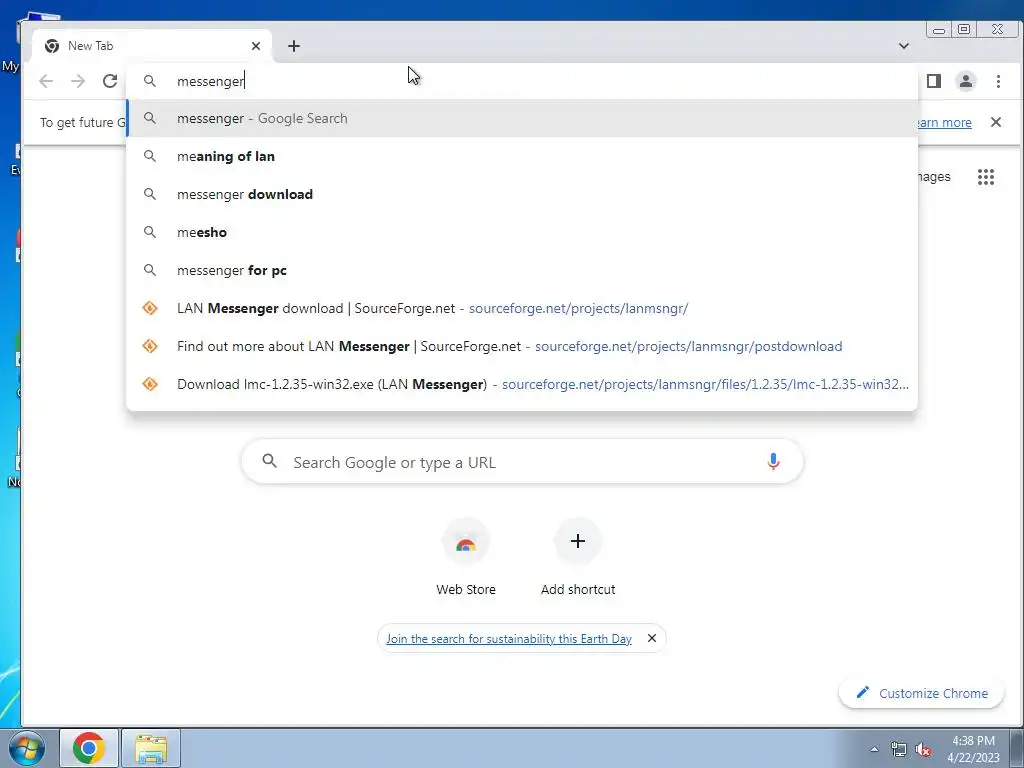The width and height of the screenshot is (1024, 768).
Task: Dismiss the Earth Day promo with its X
Action: (x=652, y=638)
